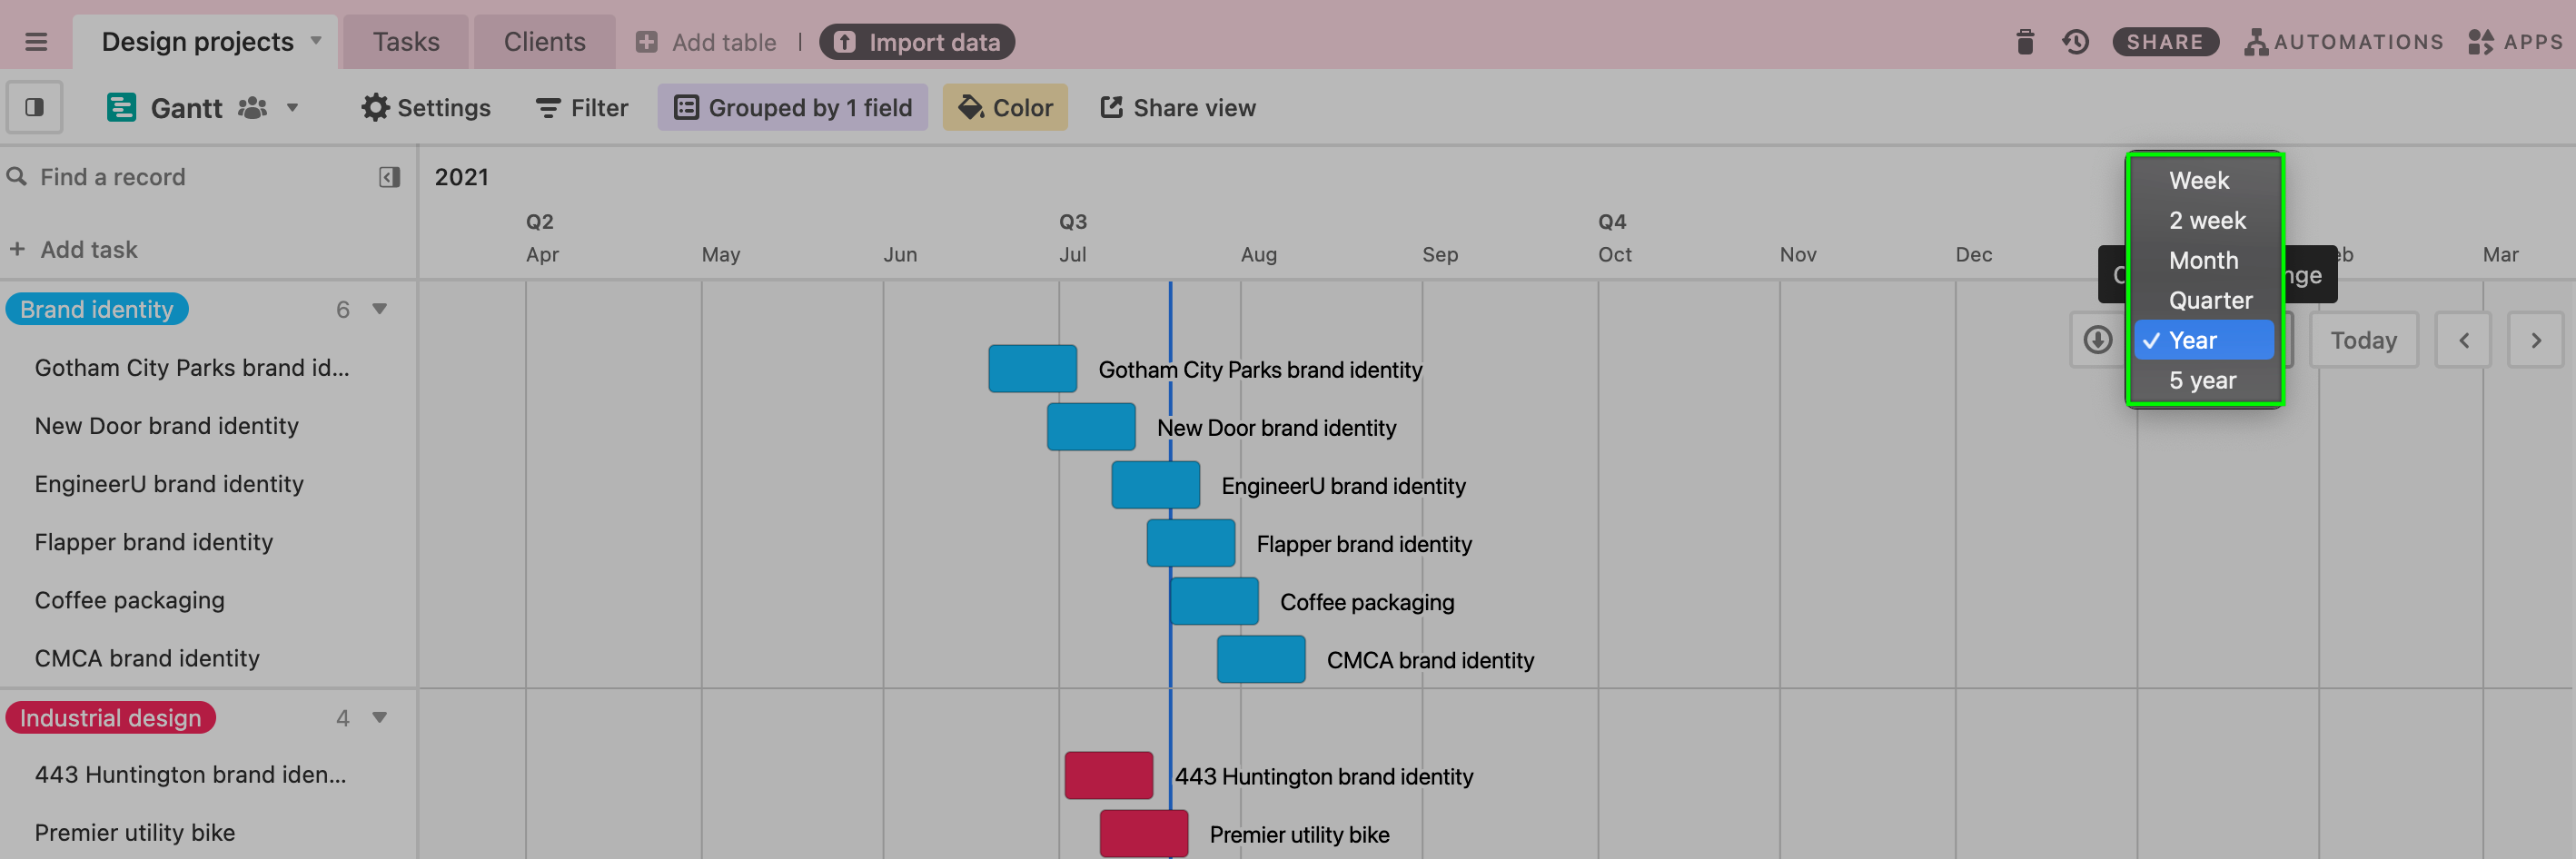Click the trash icon in header

pos(2024,42)
